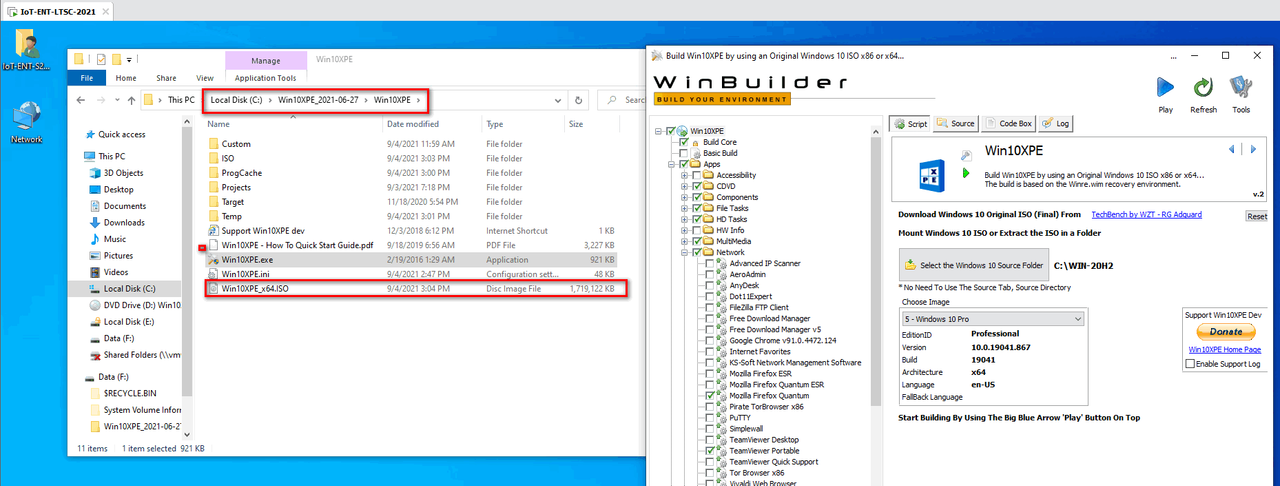Click the Back arrow in File Explorer
The width and height of the screenshot is (1280, 486).
click(x=83, y=100)
